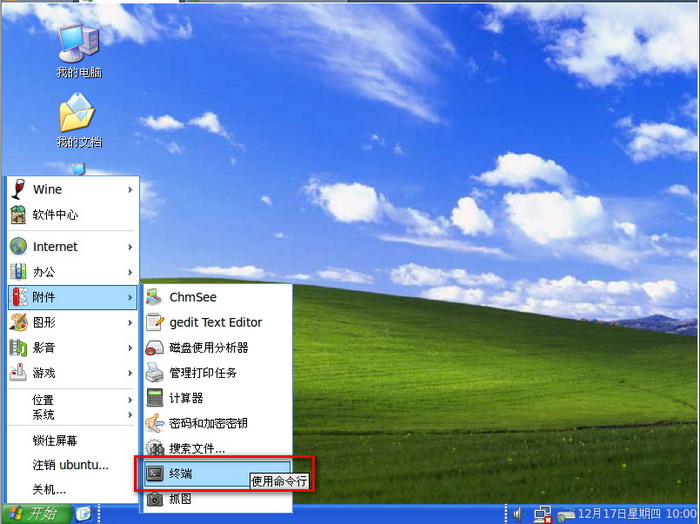The width and height of the screenshot is (700, 524).
Task: Click the 软件中心 label text
Action: [55, 215]
